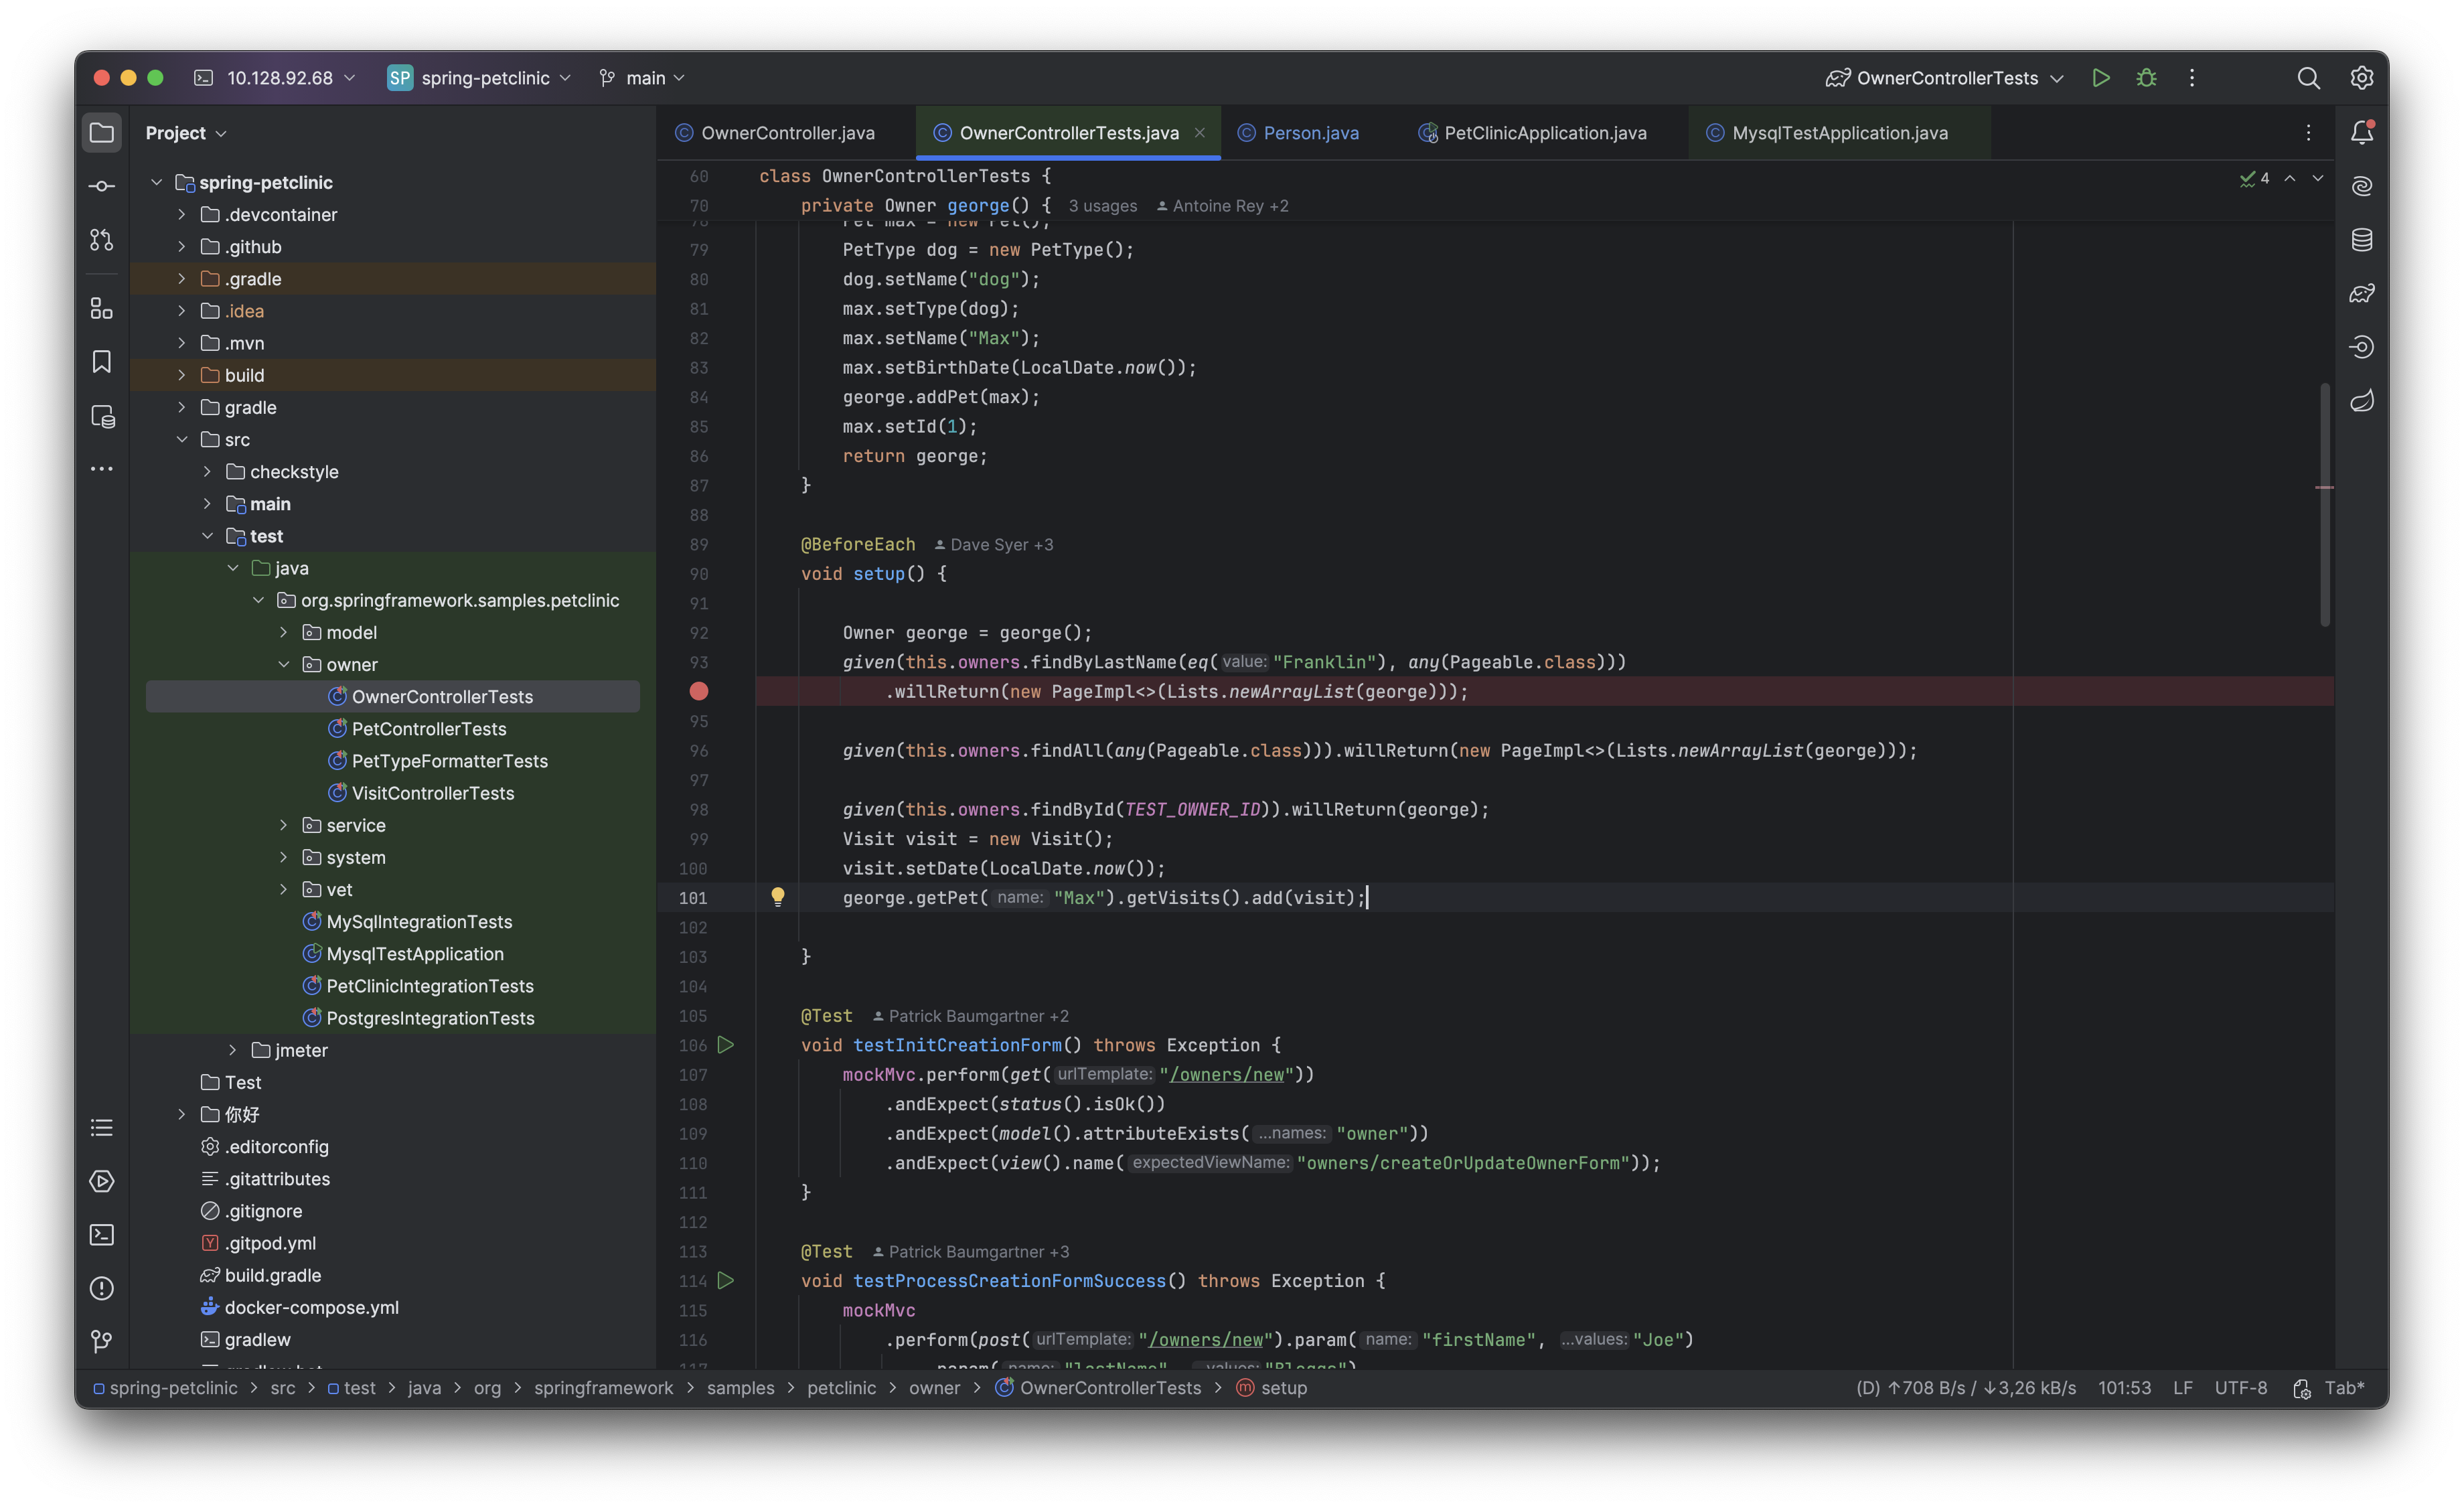Screen dimensions: 2464x1508
Task: Run testProcessCreationFormSuccess via gutter icon
Action: coord(726,1281)
